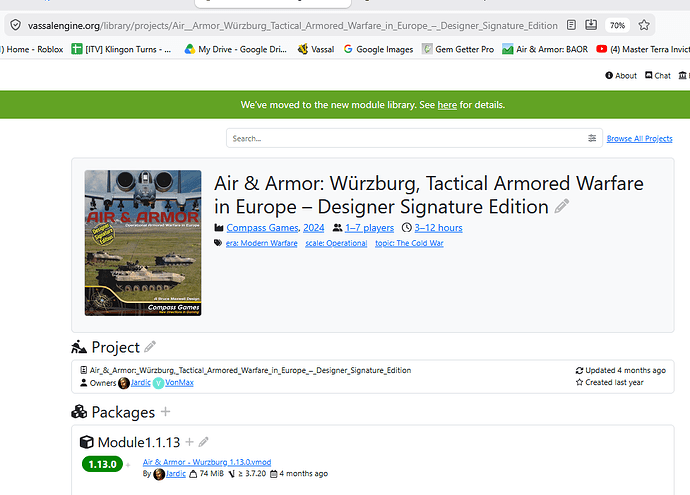Select tag era: Modern Warfare

coord(261,243)
